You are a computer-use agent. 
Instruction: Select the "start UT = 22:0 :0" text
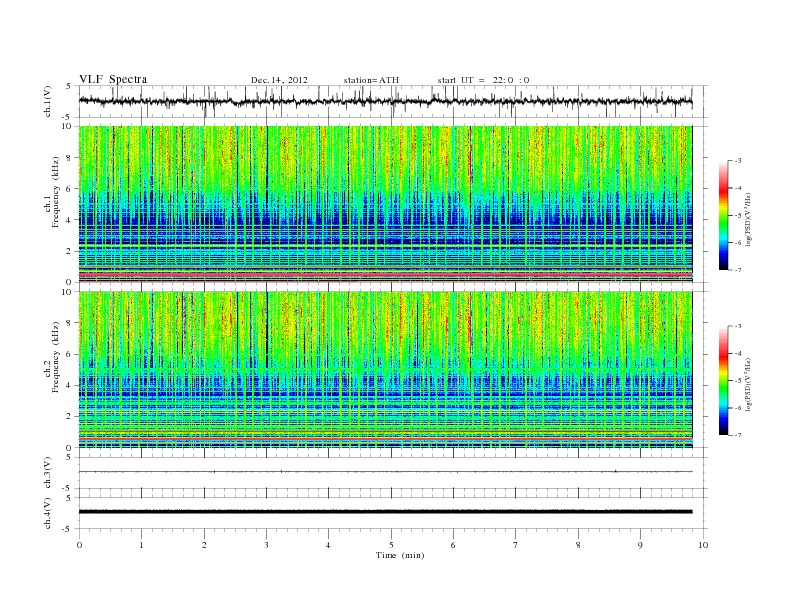pyautogui.click(x=483, y=80)
